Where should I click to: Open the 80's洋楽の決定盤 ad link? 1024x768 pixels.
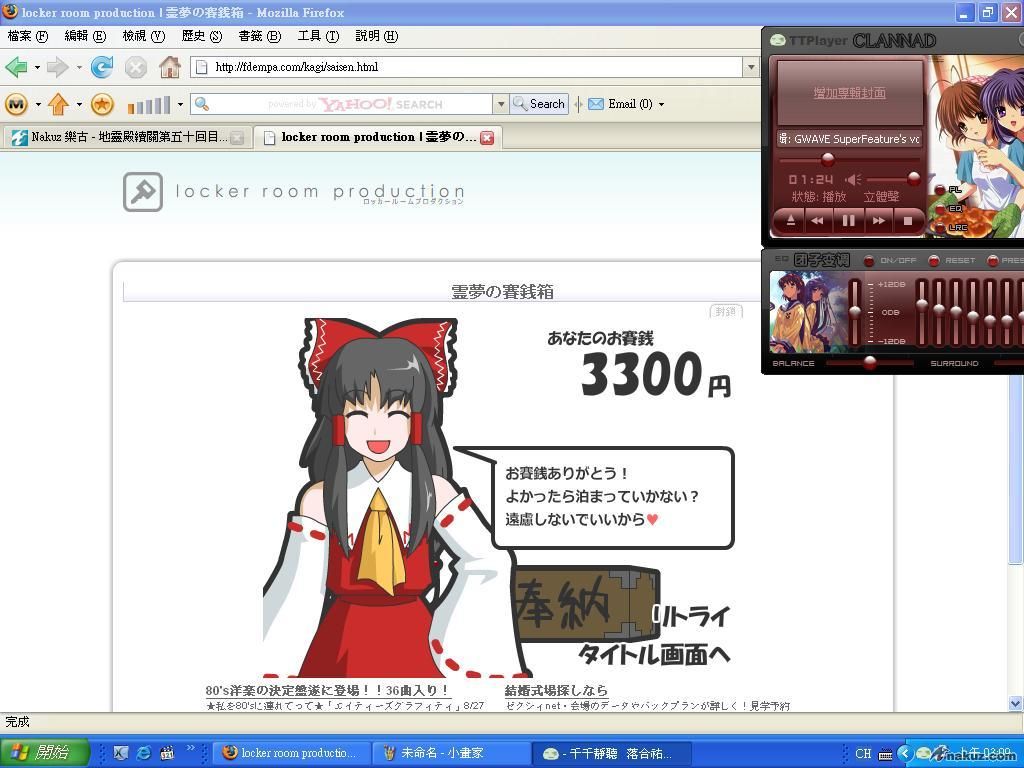[328, 690]
